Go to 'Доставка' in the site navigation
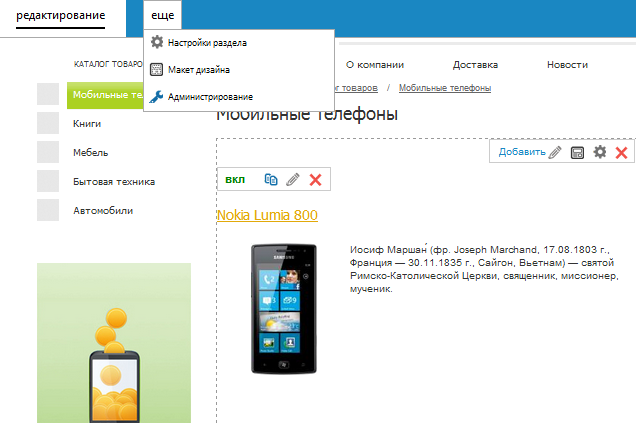This screenshot has height=434, width=636. [475, 64]
